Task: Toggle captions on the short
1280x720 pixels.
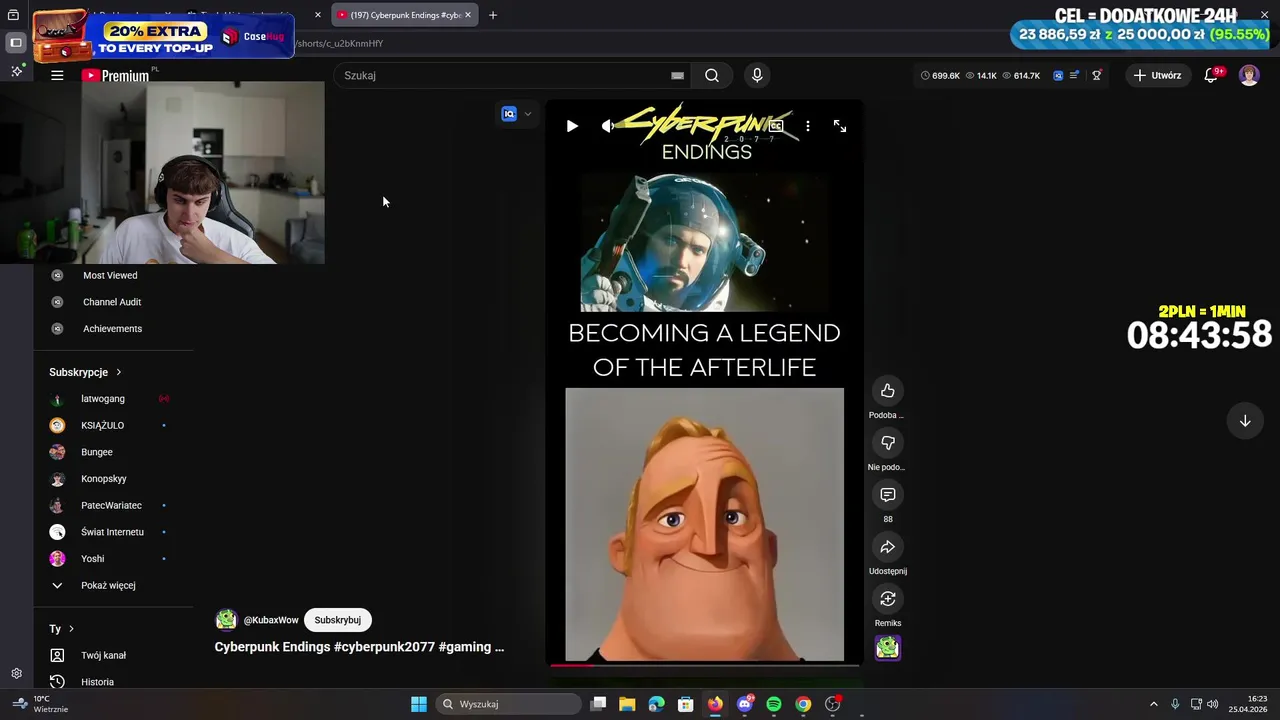Action: pyautogui.click(x=776, y=126)
